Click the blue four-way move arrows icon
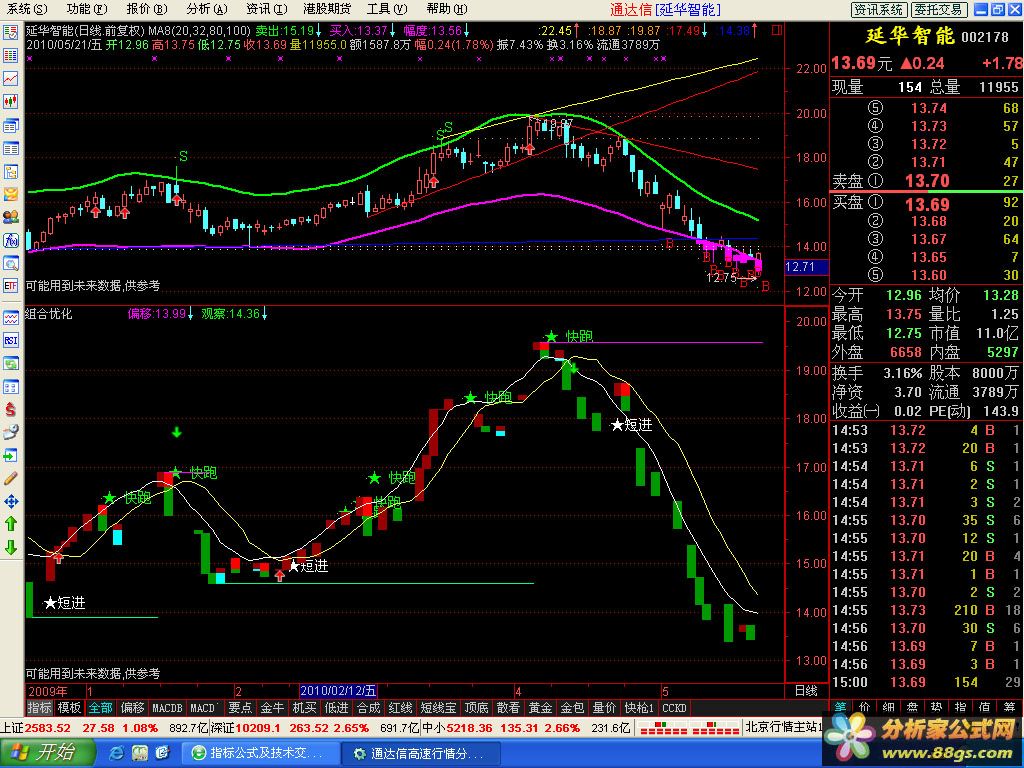1024x768 pixels. (x=10, y=502)
